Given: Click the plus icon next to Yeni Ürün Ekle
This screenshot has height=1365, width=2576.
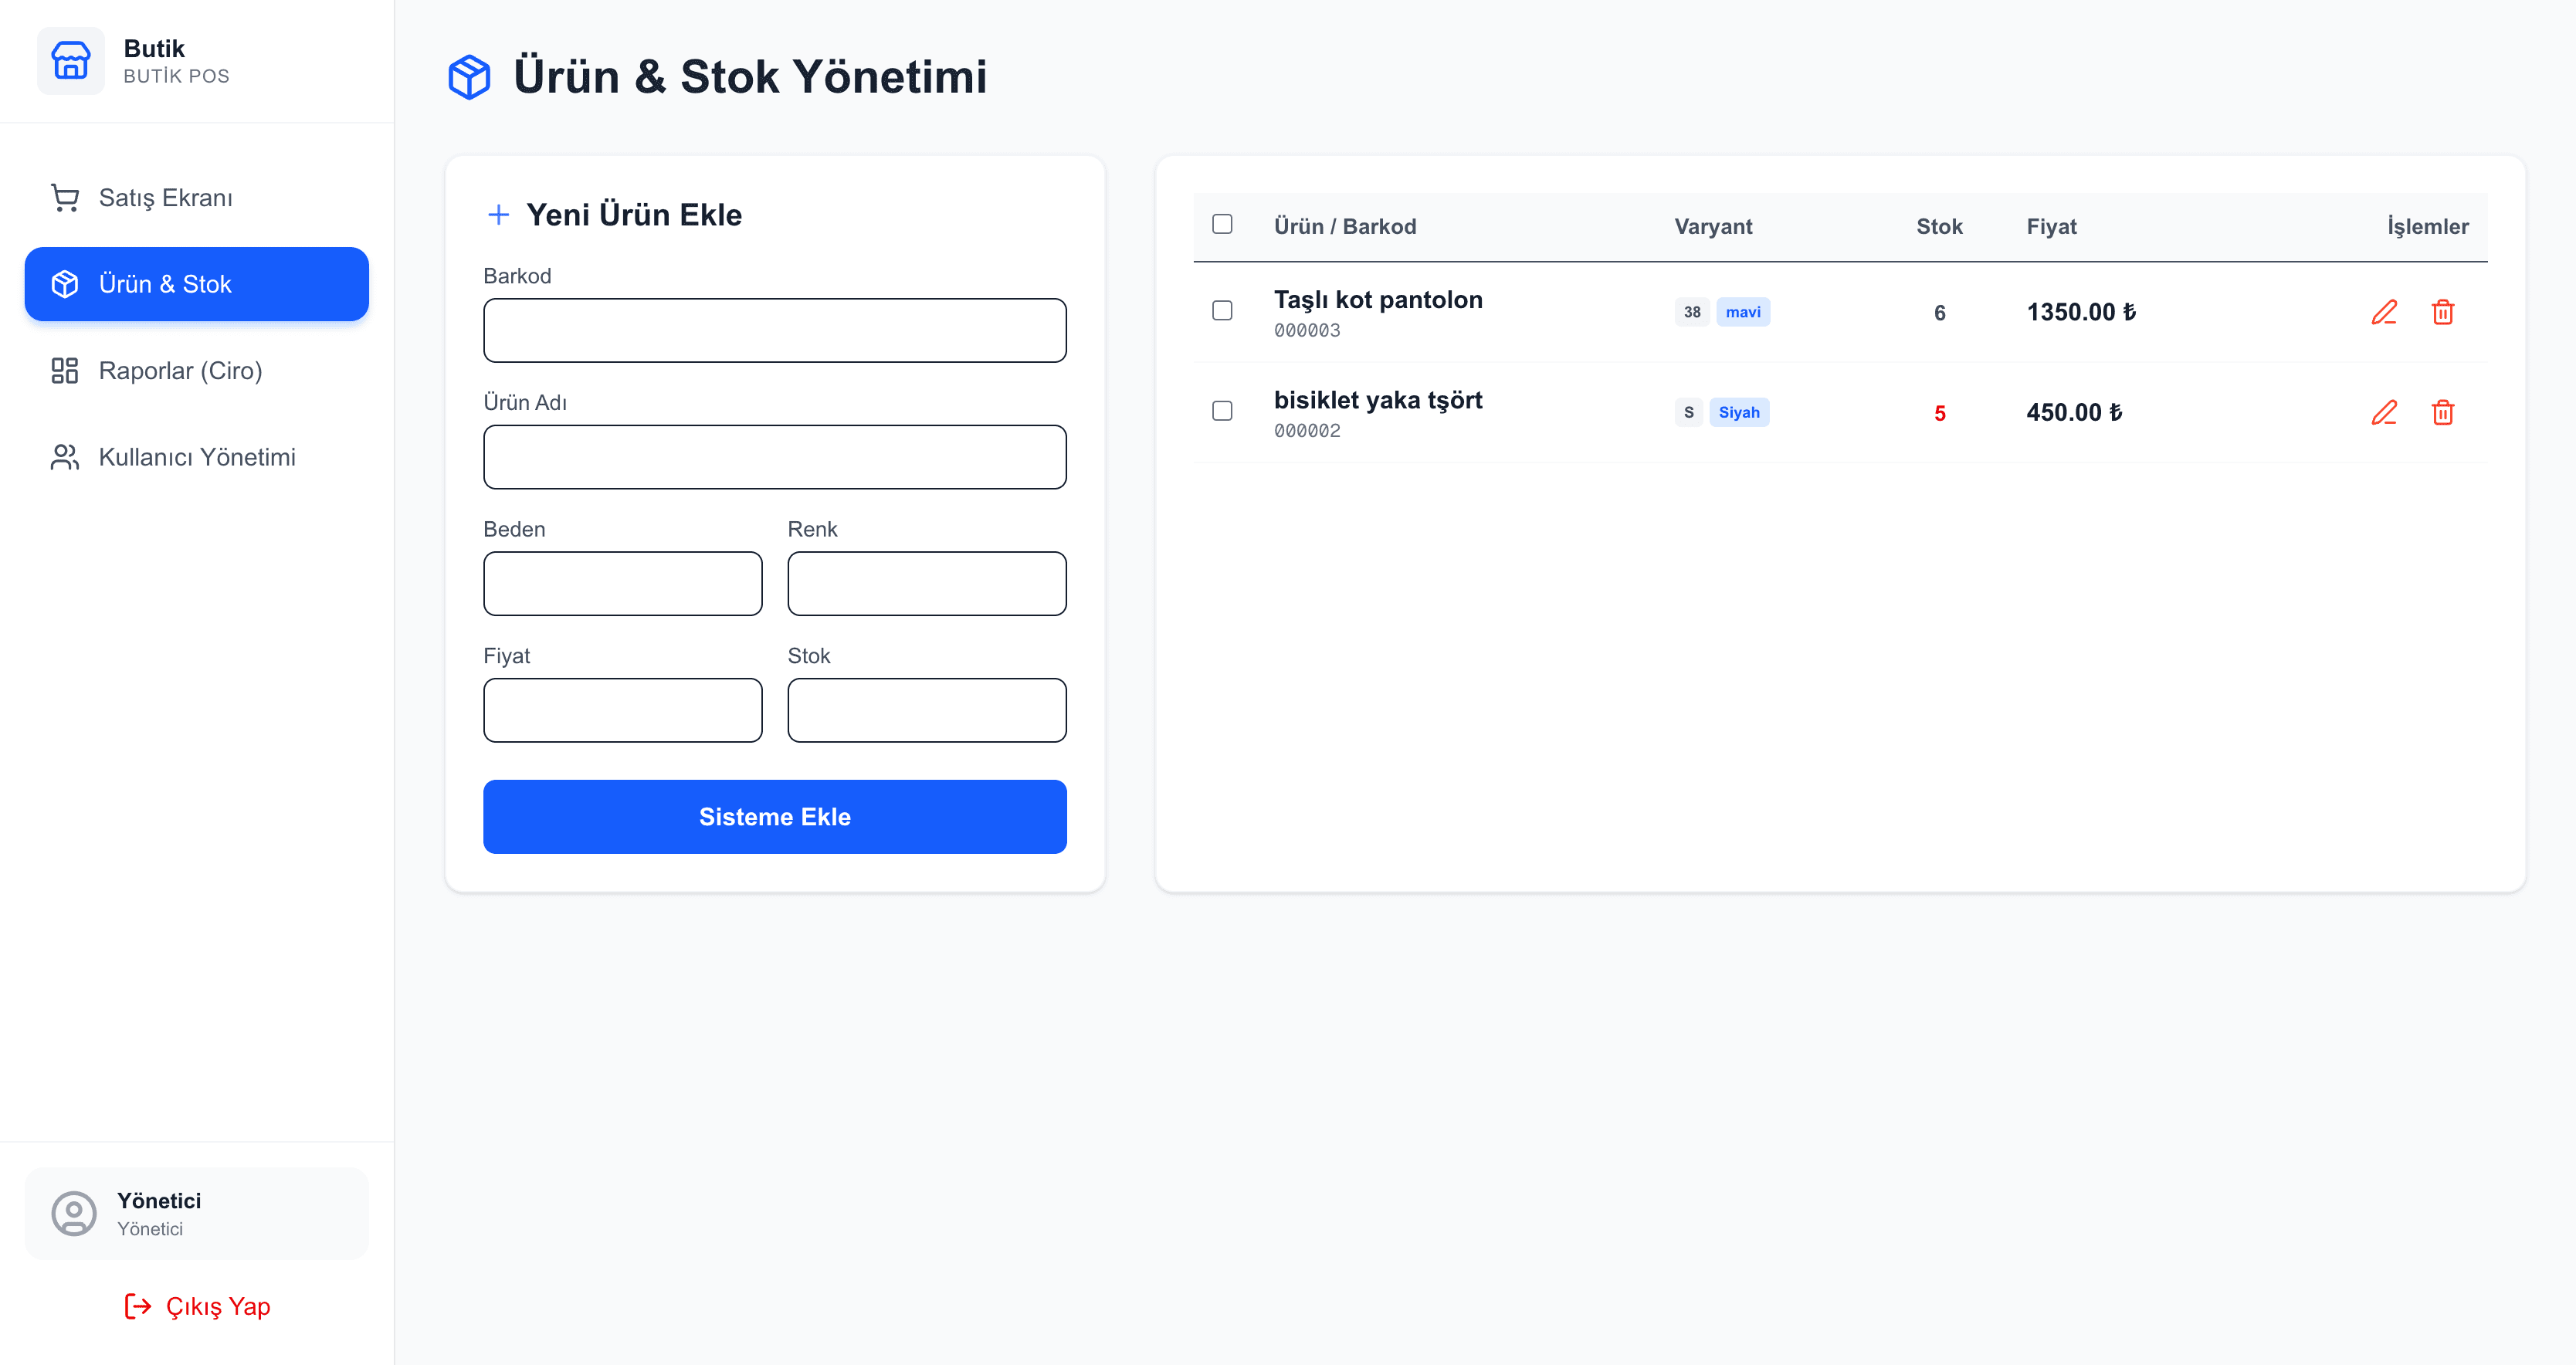Looking at the screenshot, I should [498, 214].
